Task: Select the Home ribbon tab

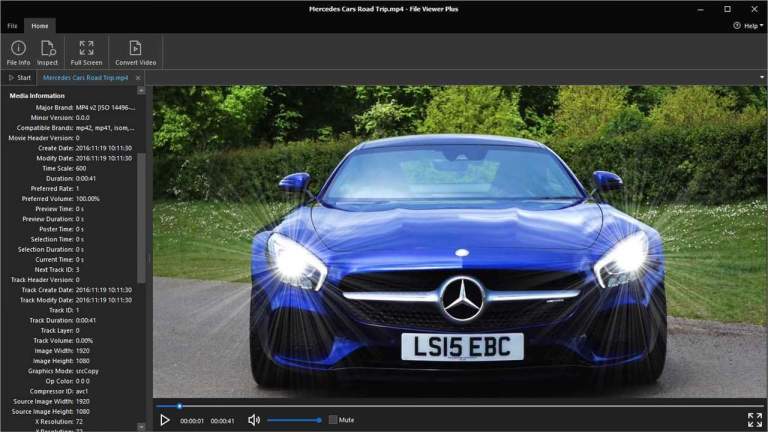Action: click(40, 26)
